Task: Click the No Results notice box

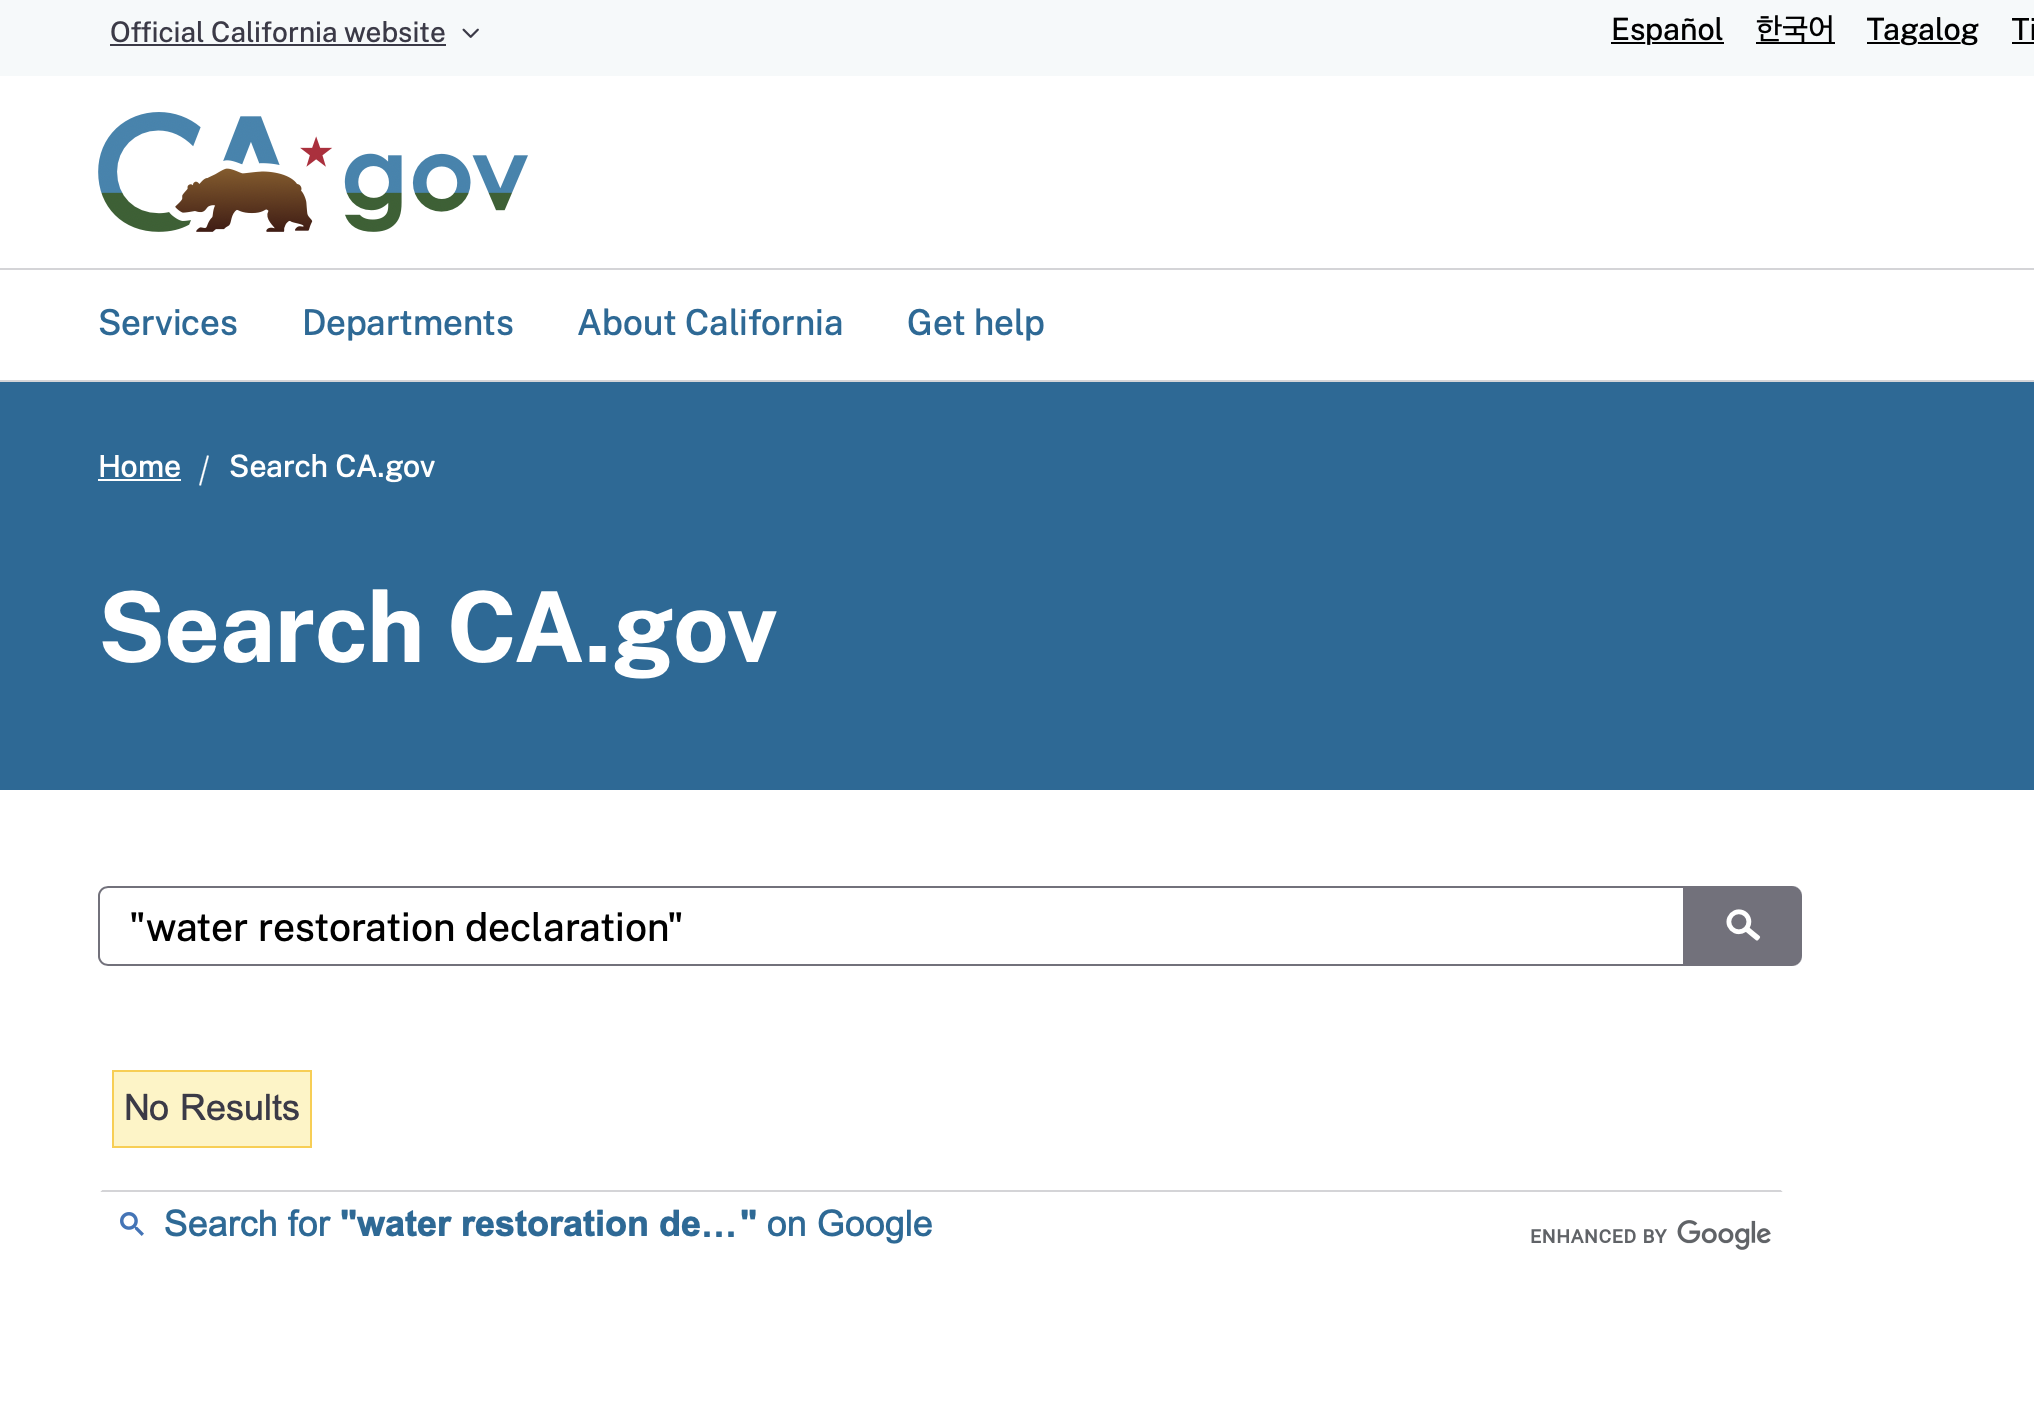Action: (212, 1108)
